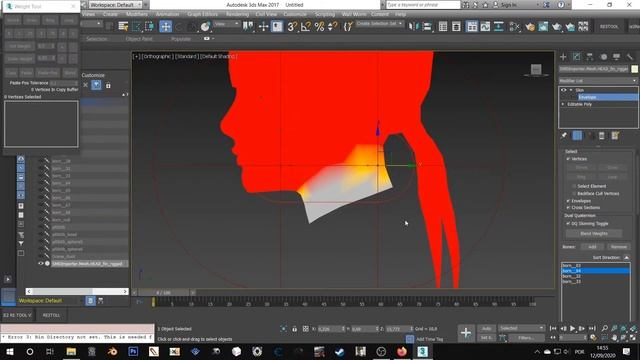Viewport: 640px width, 360px height.
Task: Activate Select and Place tool
Action: 205,27
